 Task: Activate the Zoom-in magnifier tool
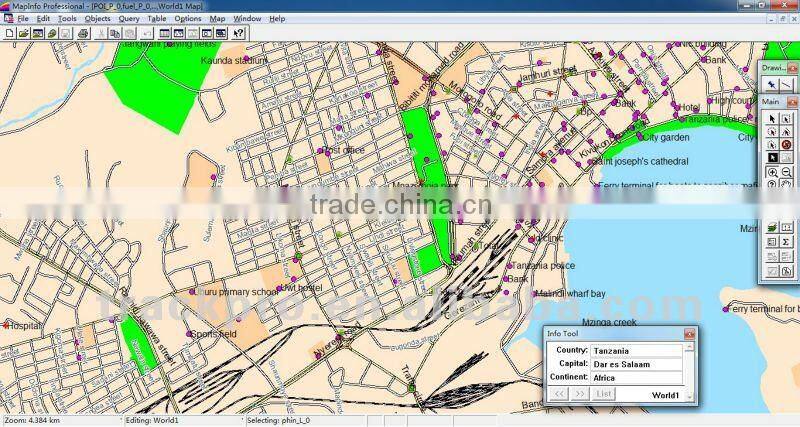coord(772,172)
